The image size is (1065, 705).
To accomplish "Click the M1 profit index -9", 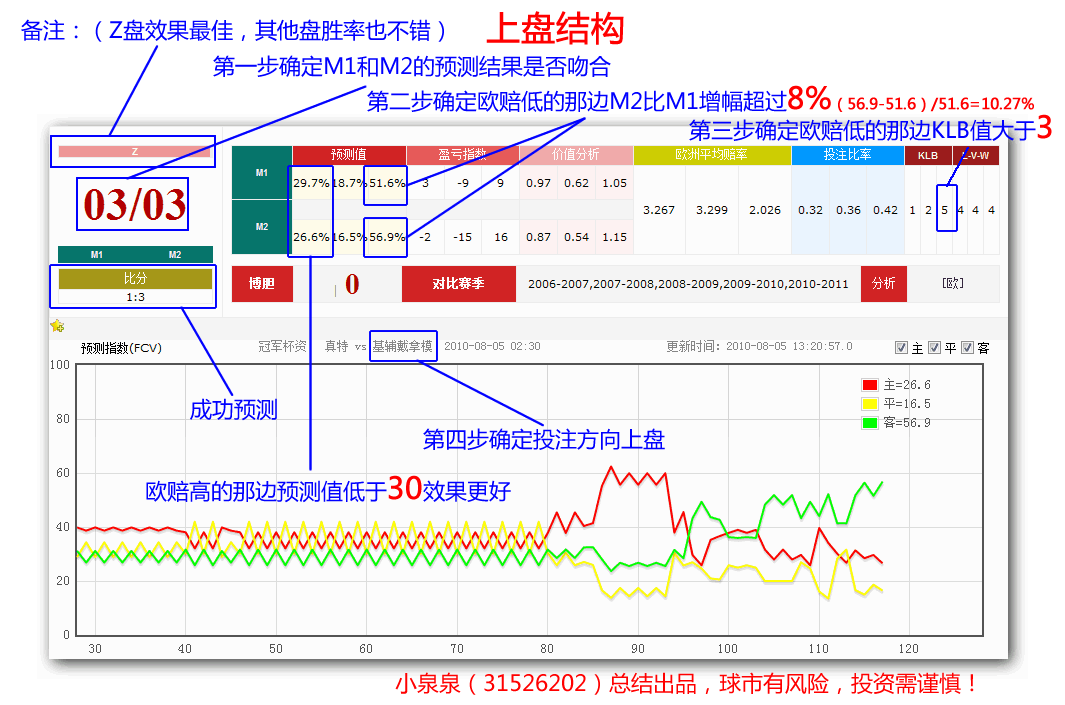I will (x=463, y=183).
